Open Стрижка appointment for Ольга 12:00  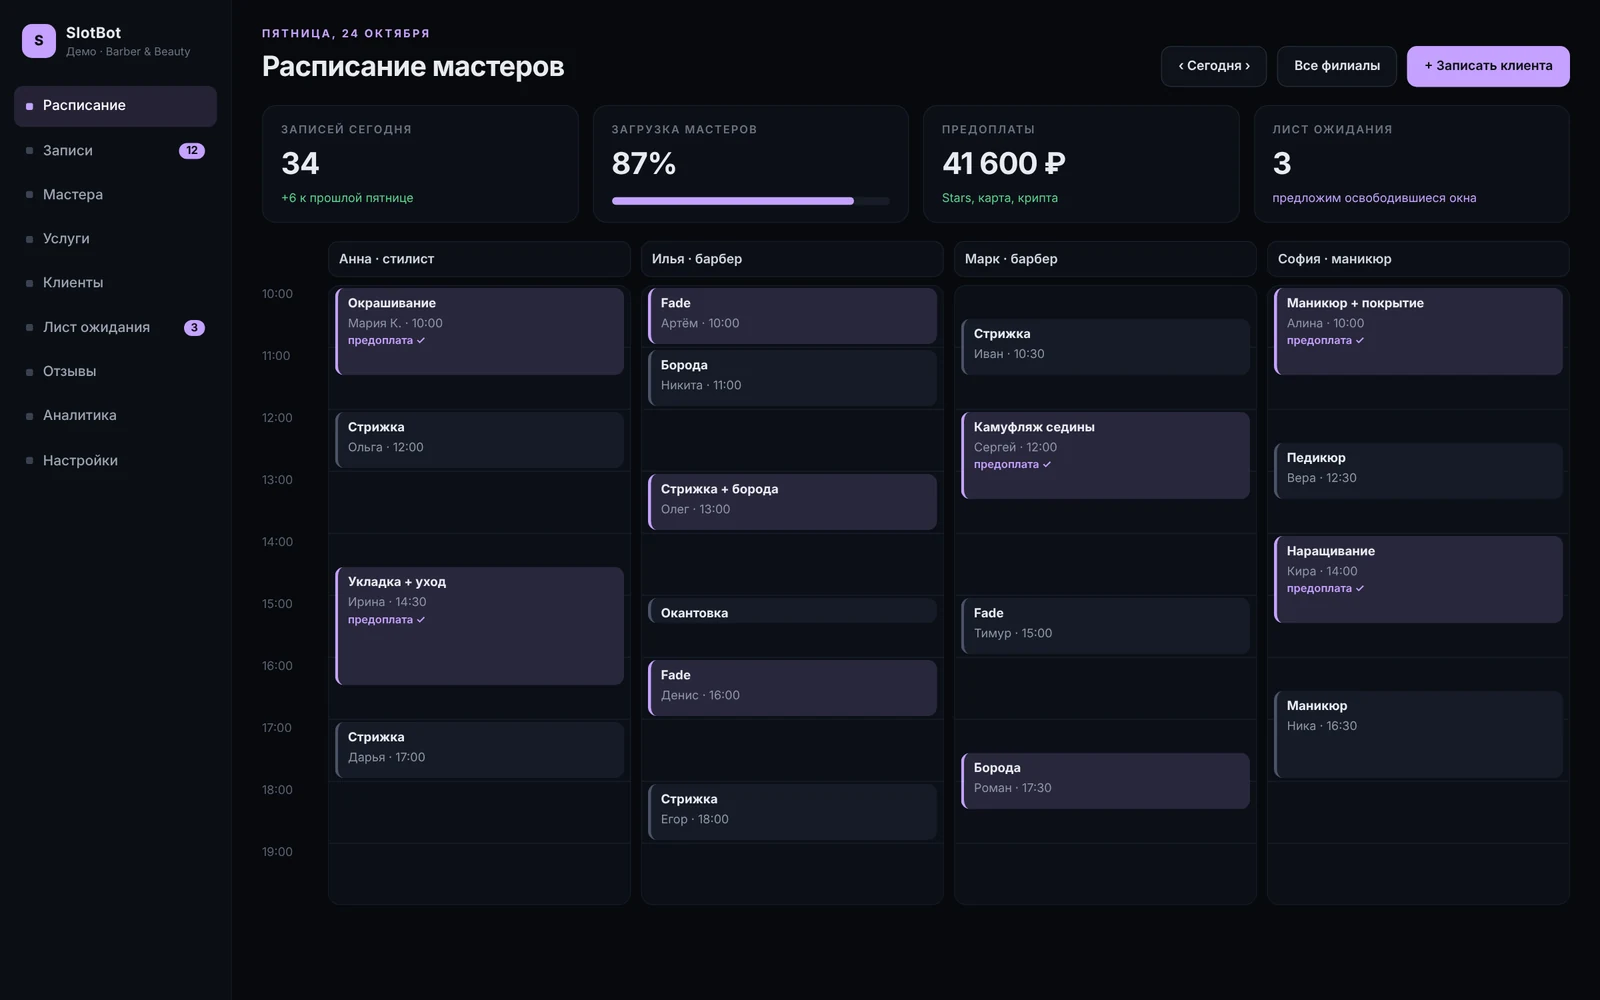pyautogui.click(x=479, y=440)
